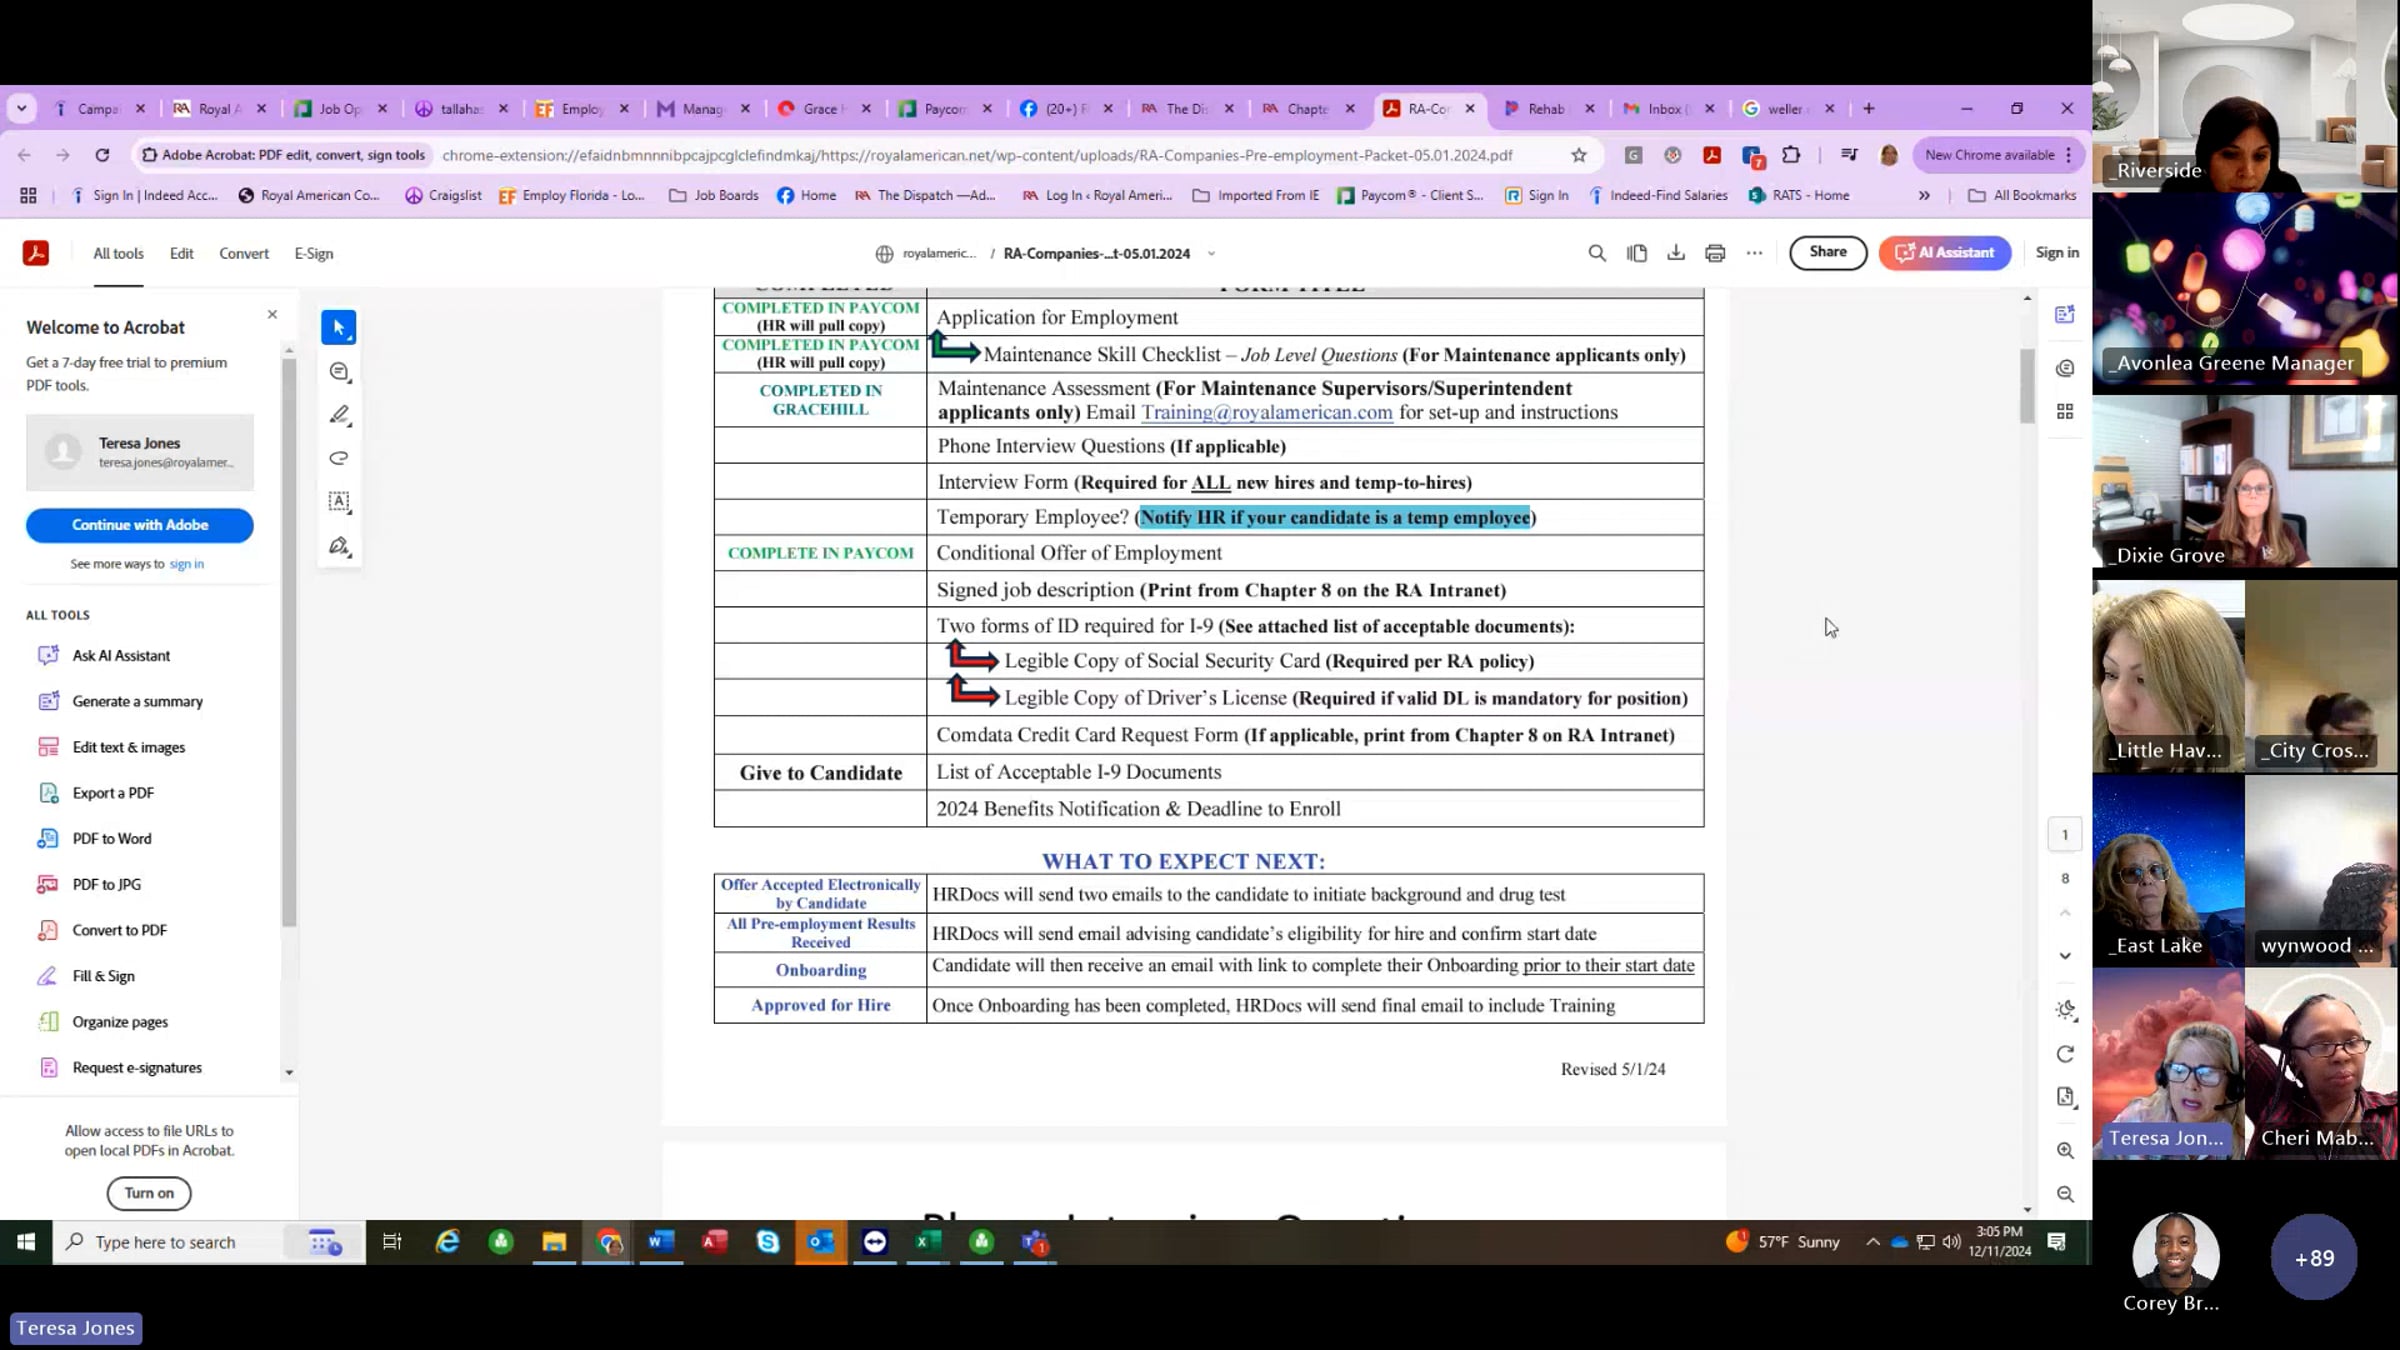Open the AI Assistant button

[x=1944, y=252]
